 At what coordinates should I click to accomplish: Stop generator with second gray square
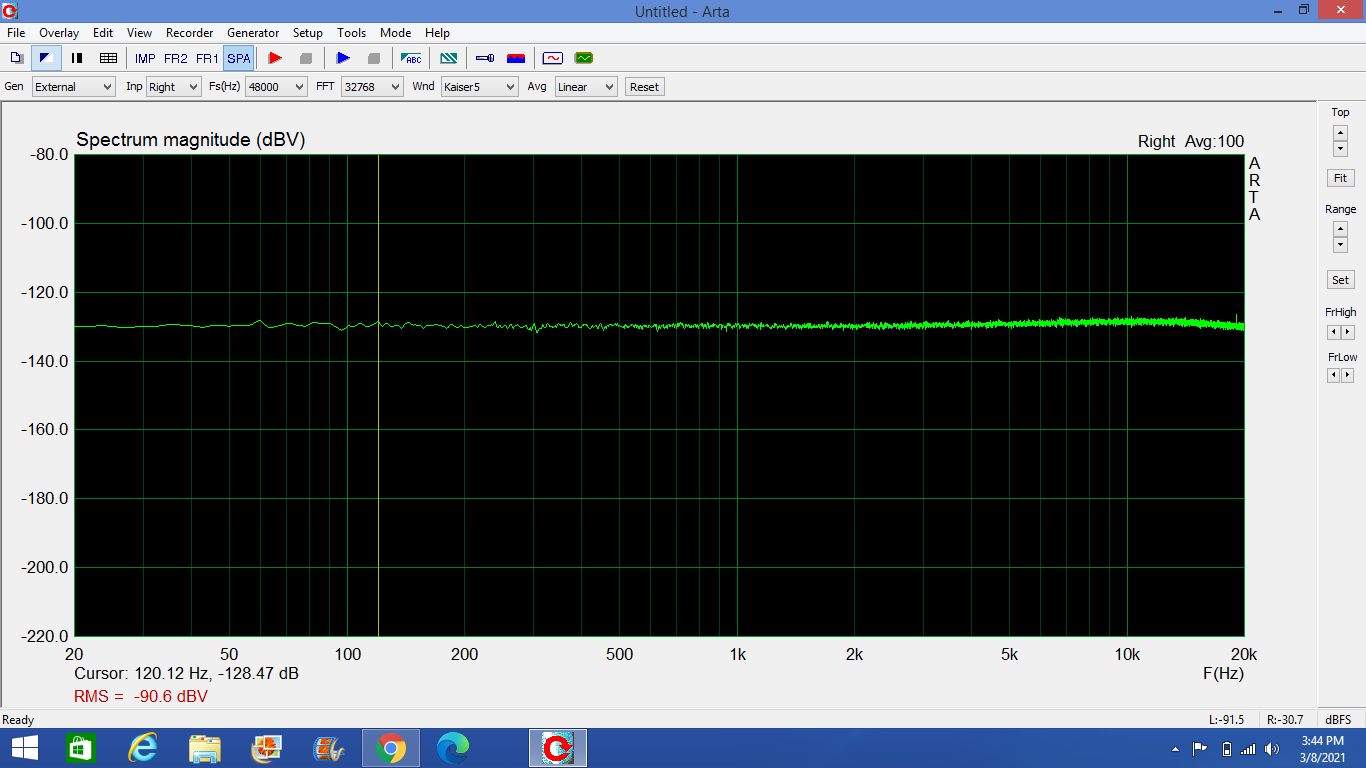pyautogui.click(x=374, y=58)
